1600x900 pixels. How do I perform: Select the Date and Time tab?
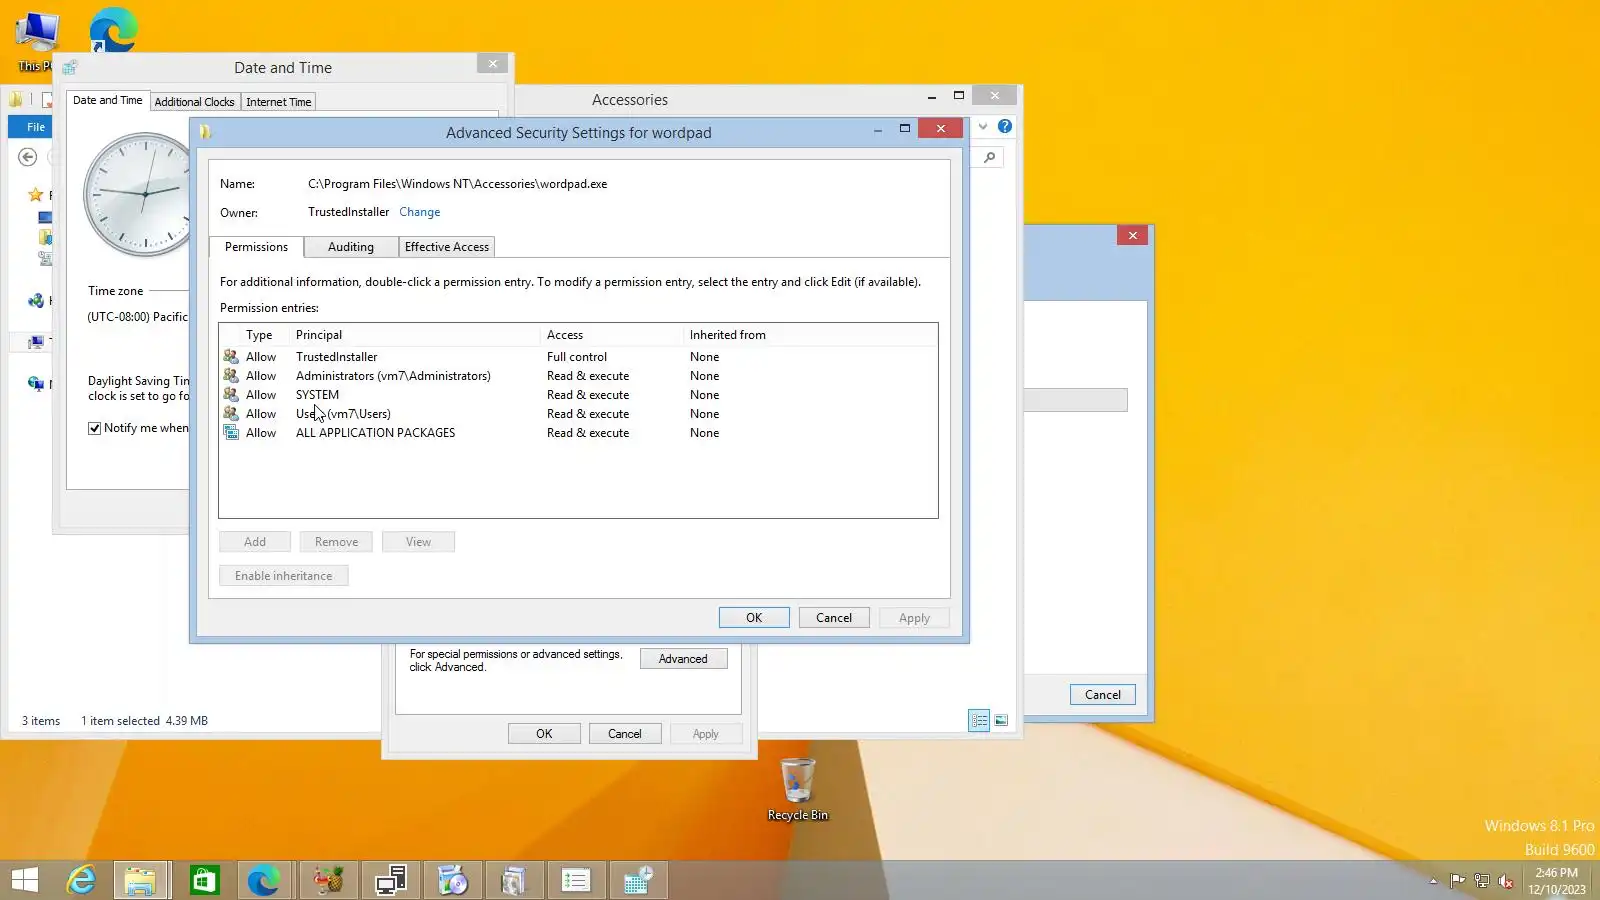point(108,100)
